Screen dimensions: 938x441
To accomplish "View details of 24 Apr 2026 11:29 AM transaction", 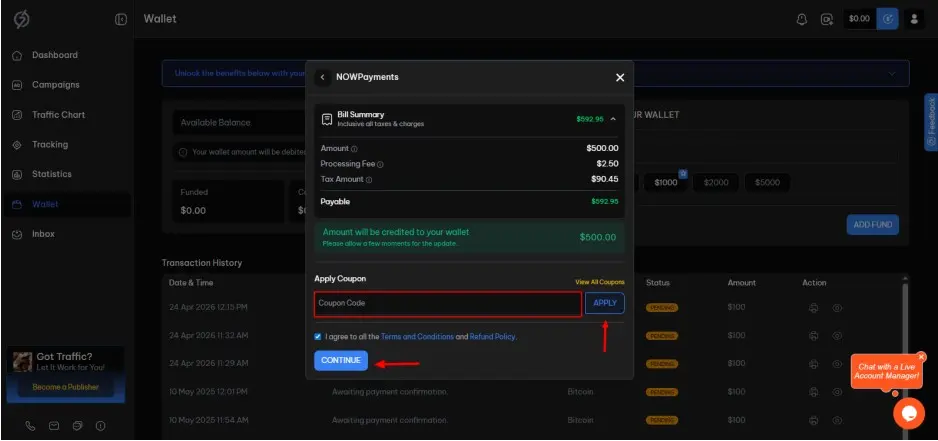I will (x=837, y=364).
